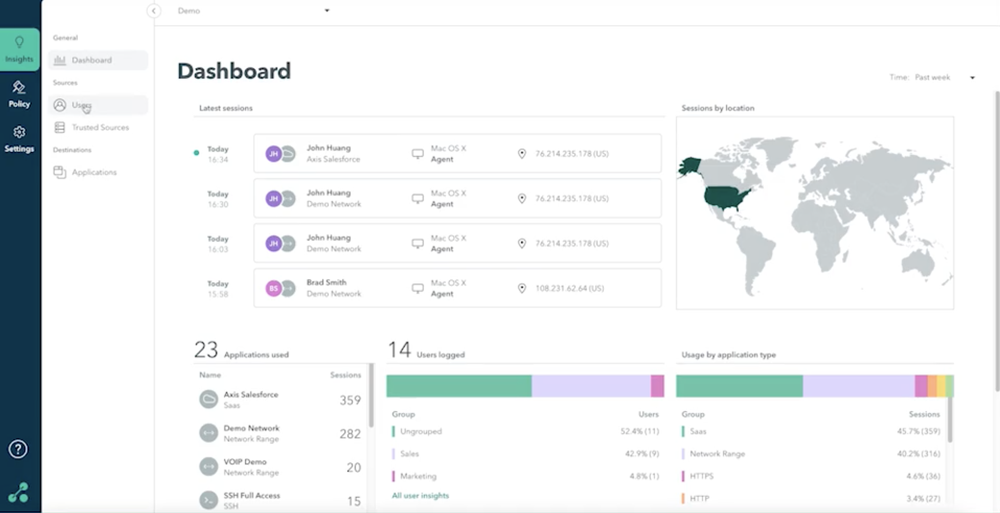Click Alaska on the sessions map
1000x513 pixels.
click(689, 167)
